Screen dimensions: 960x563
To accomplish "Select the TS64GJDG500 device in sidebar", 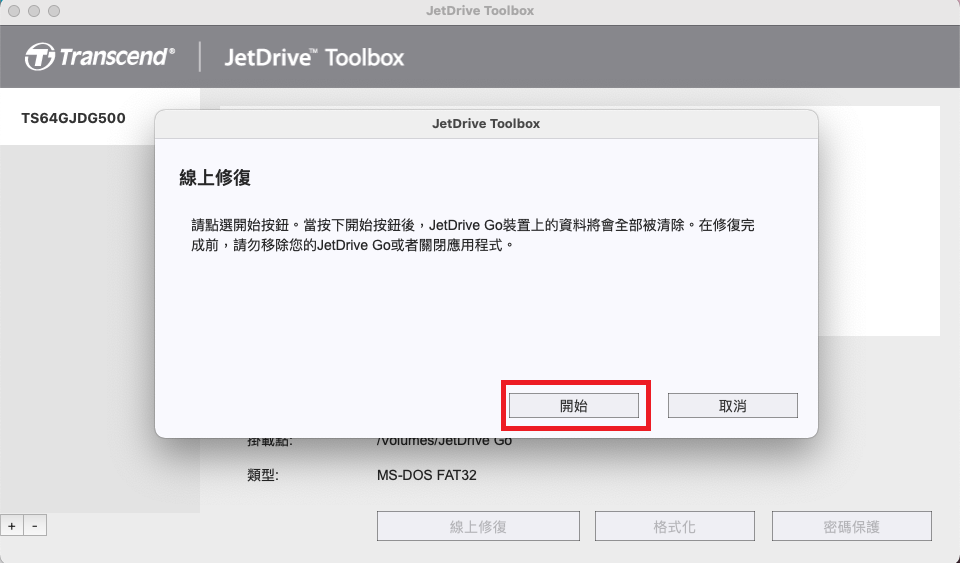I will 100,117.
